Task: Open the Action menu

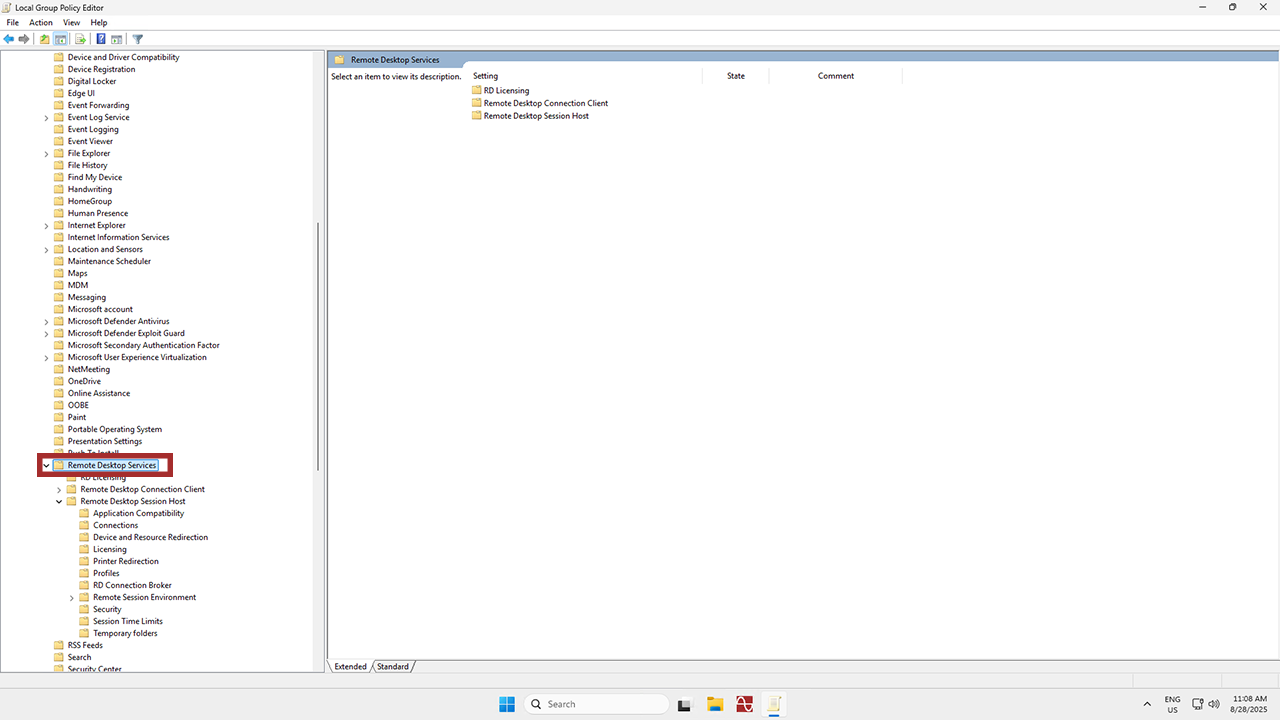Action: click(41, 22)
